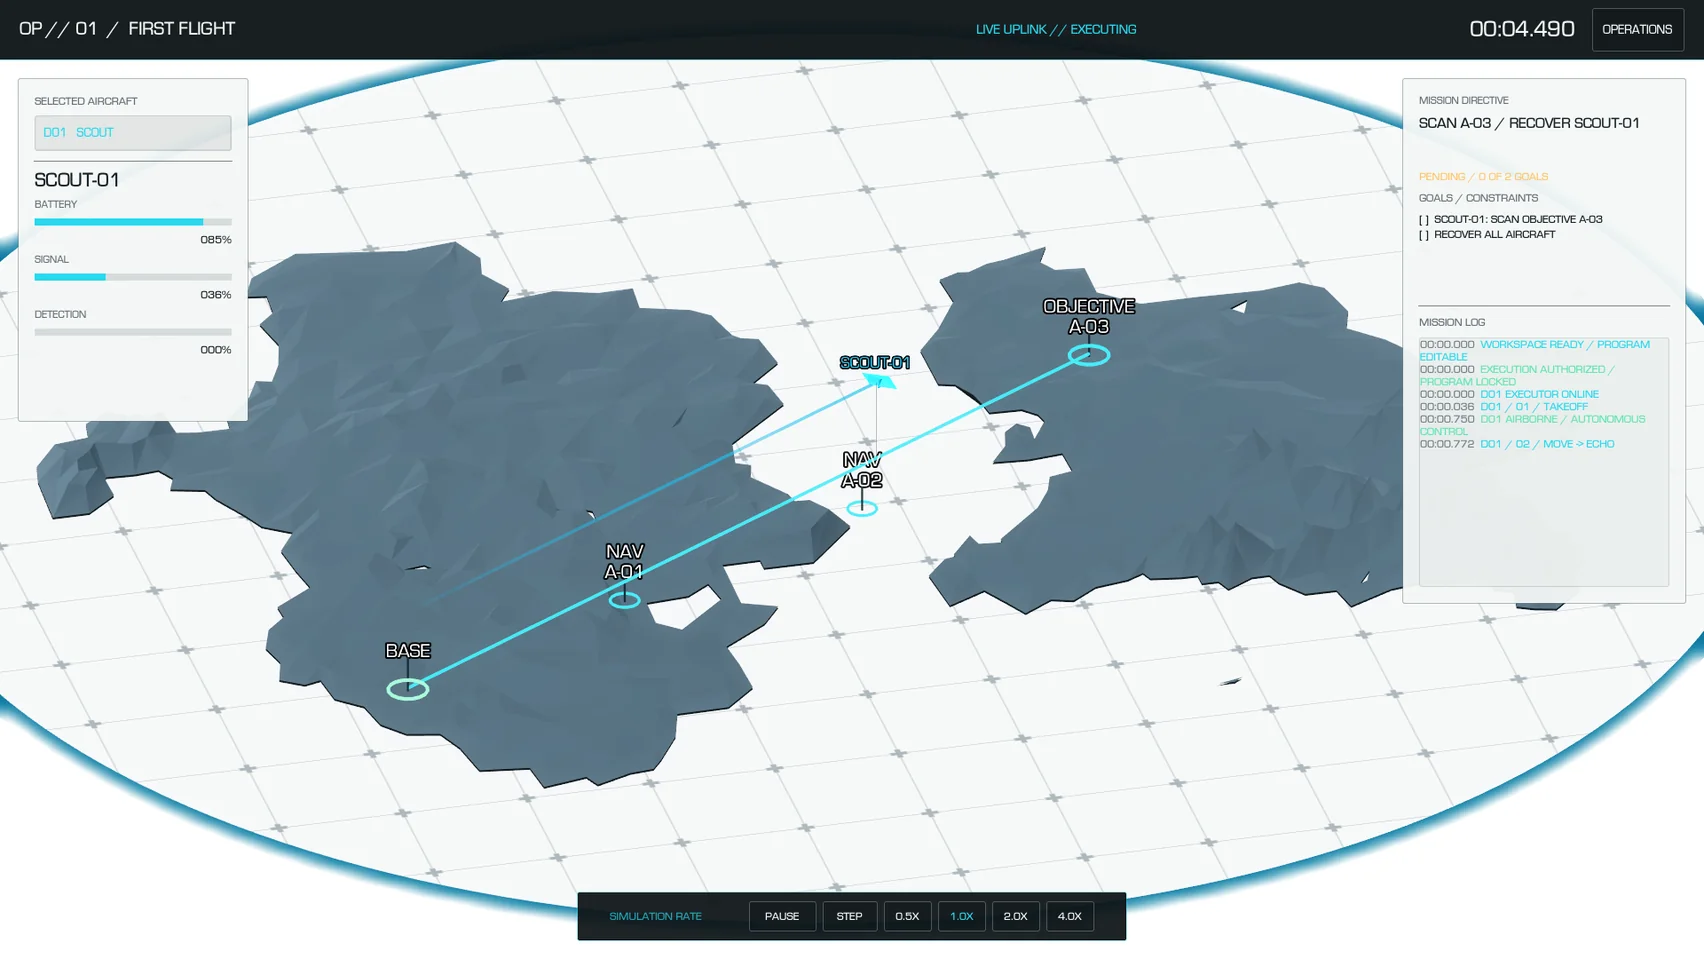1704x959 pixels.
Task: Set simulation rate to 2.0X
Action: tap(1015, 916)
